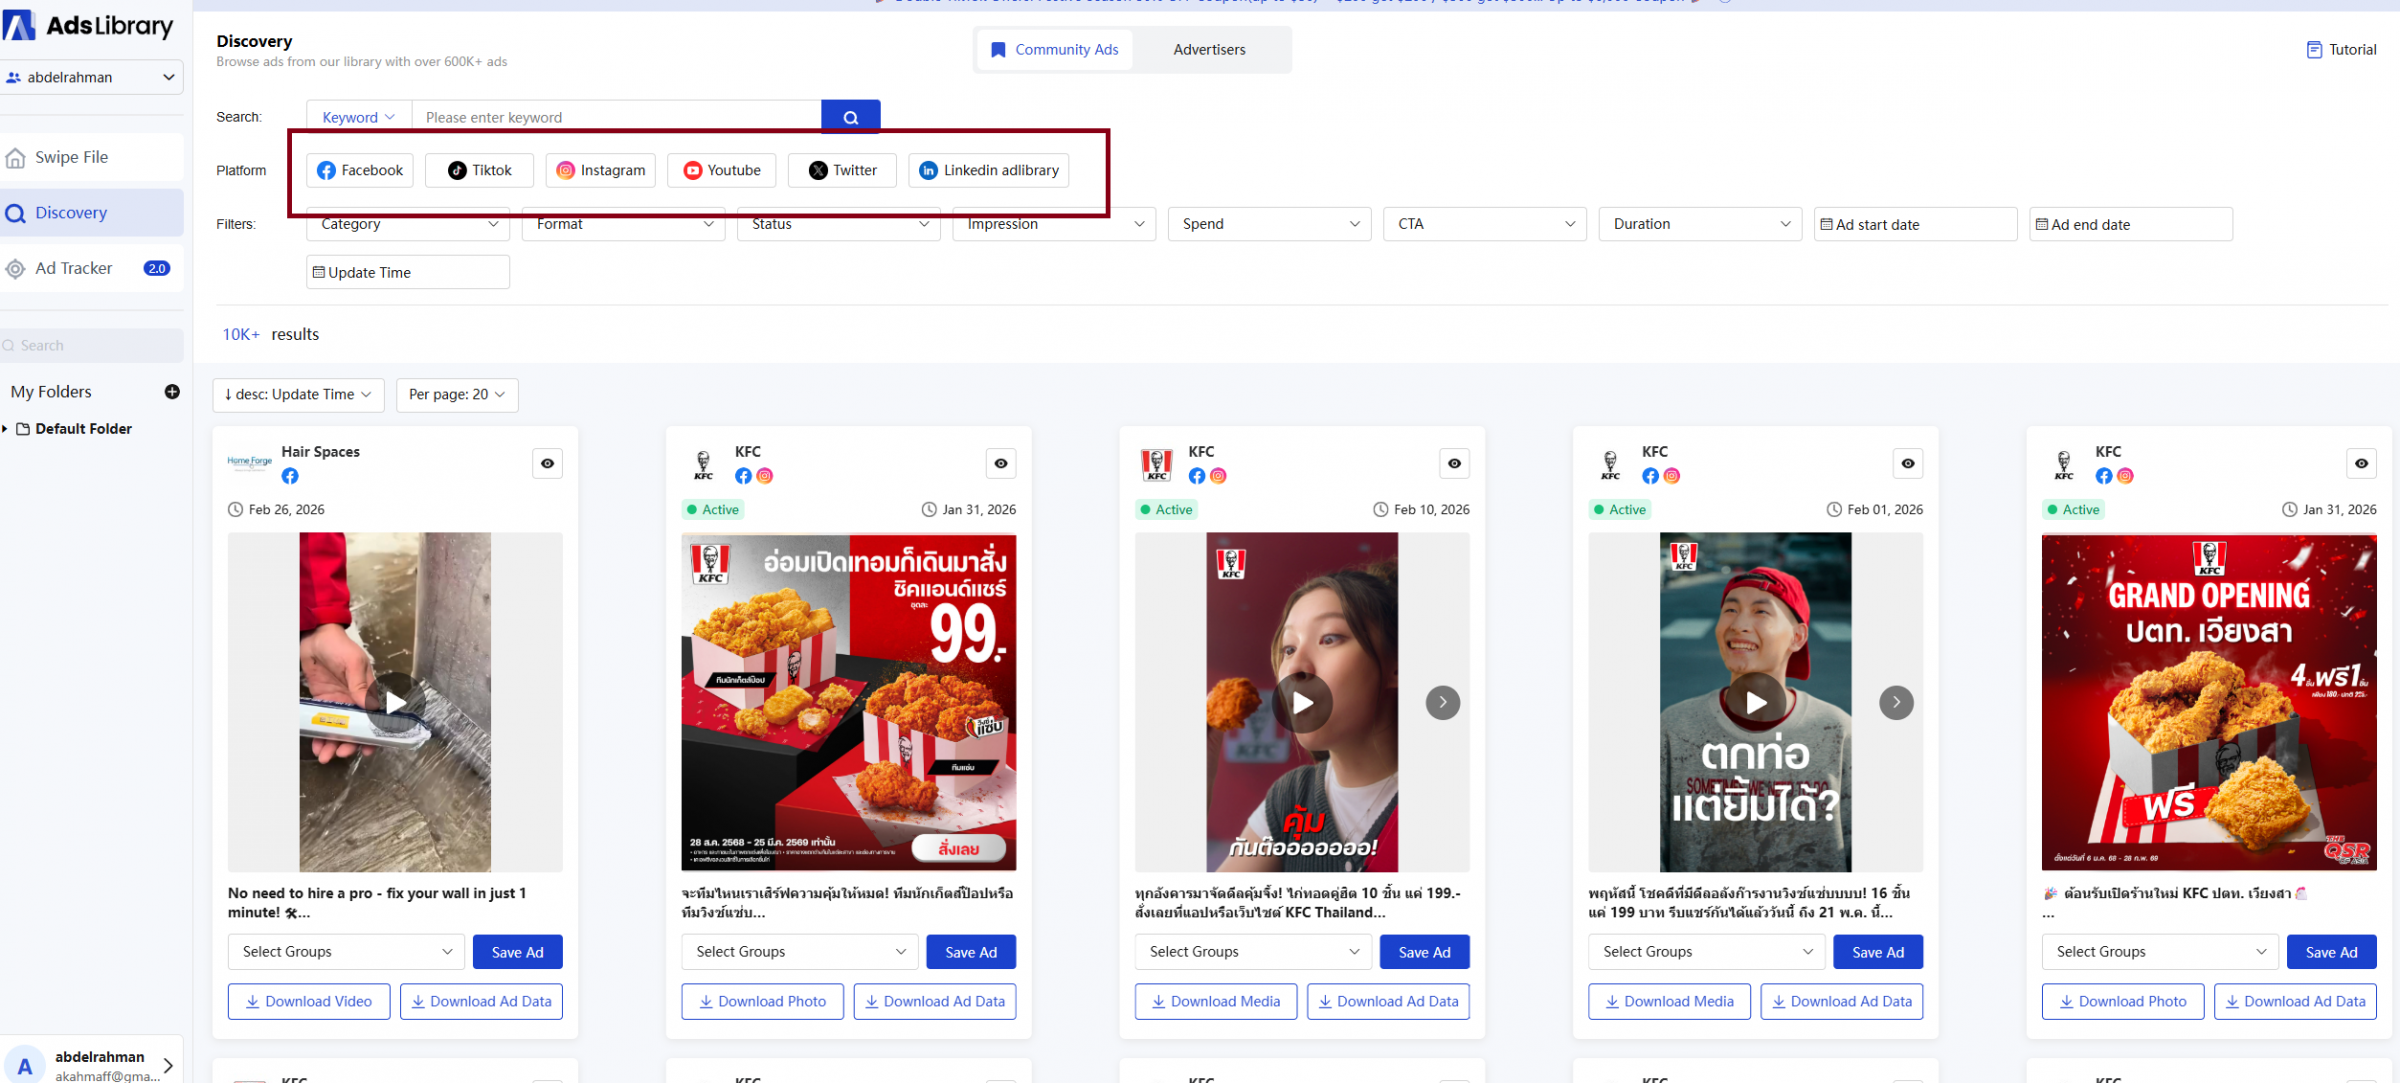Expand the Default Folder tree item
This screenshot has width=2400, height=1083.
click(6, 429)
